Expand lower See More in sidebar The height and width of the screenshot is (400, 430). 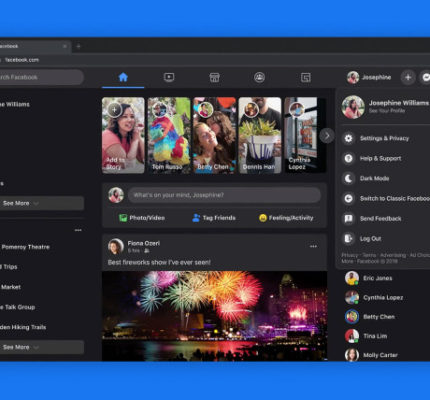[x=42, y=347]
